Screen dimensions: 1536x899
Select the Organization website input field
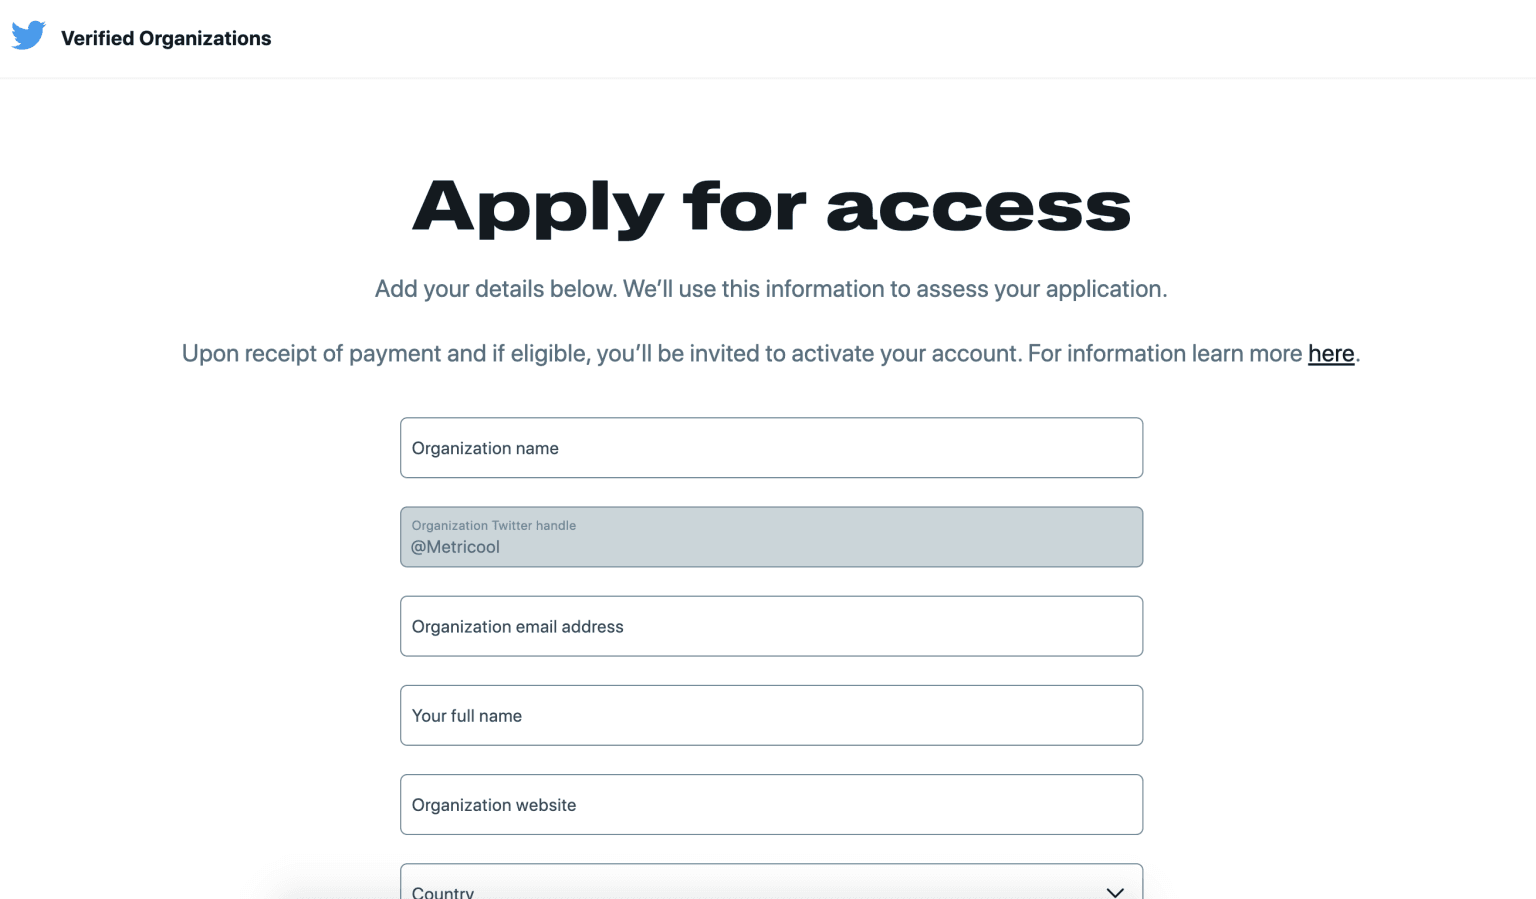(x=771, y=805)
